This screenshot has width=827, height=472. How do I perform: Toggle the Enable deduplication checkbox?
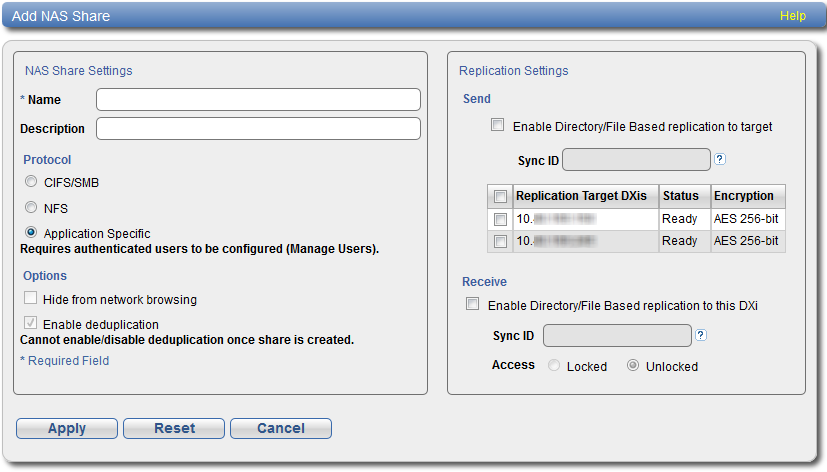(x=31, y=324)
